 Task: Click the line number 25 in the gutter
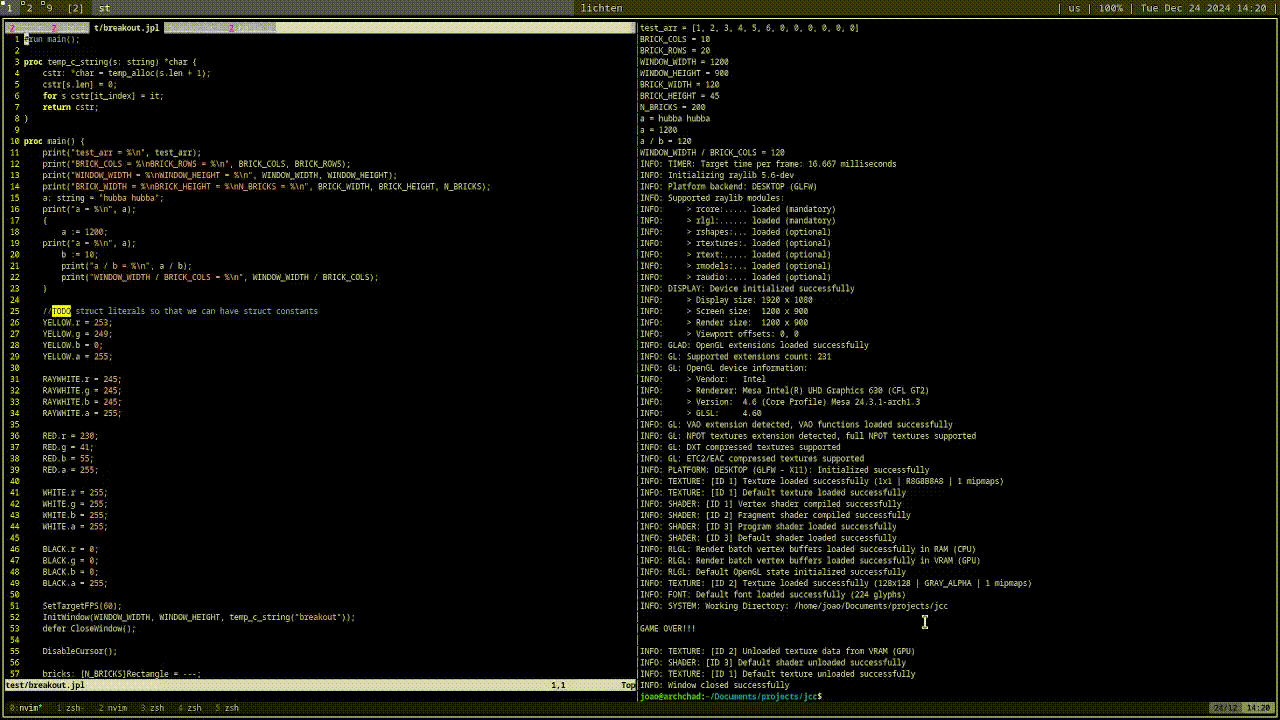tap(15, 311)
